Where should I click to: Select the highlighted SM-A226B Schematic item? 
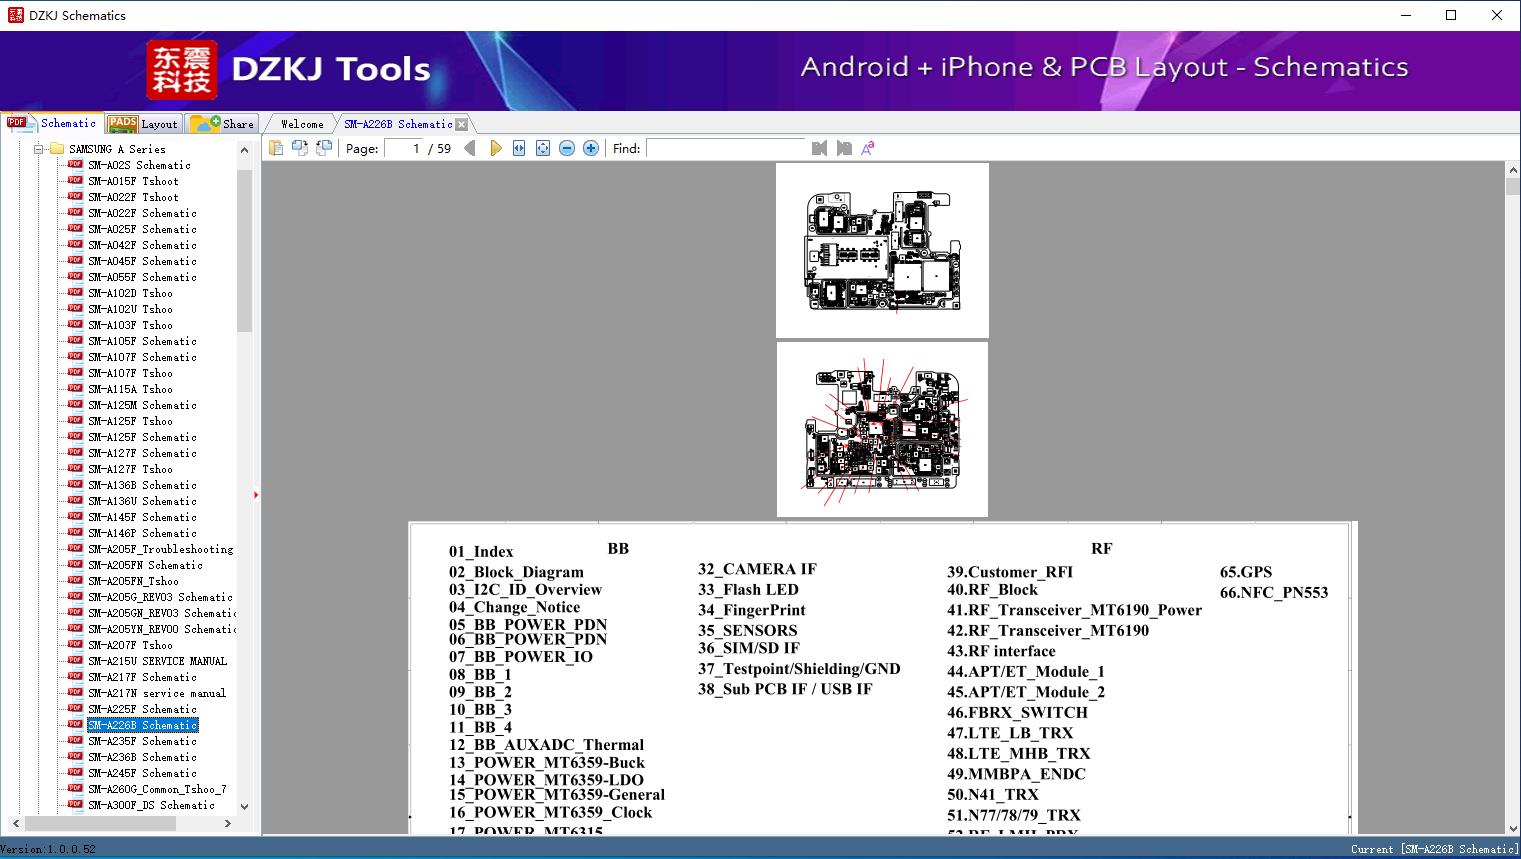[142, 725]
